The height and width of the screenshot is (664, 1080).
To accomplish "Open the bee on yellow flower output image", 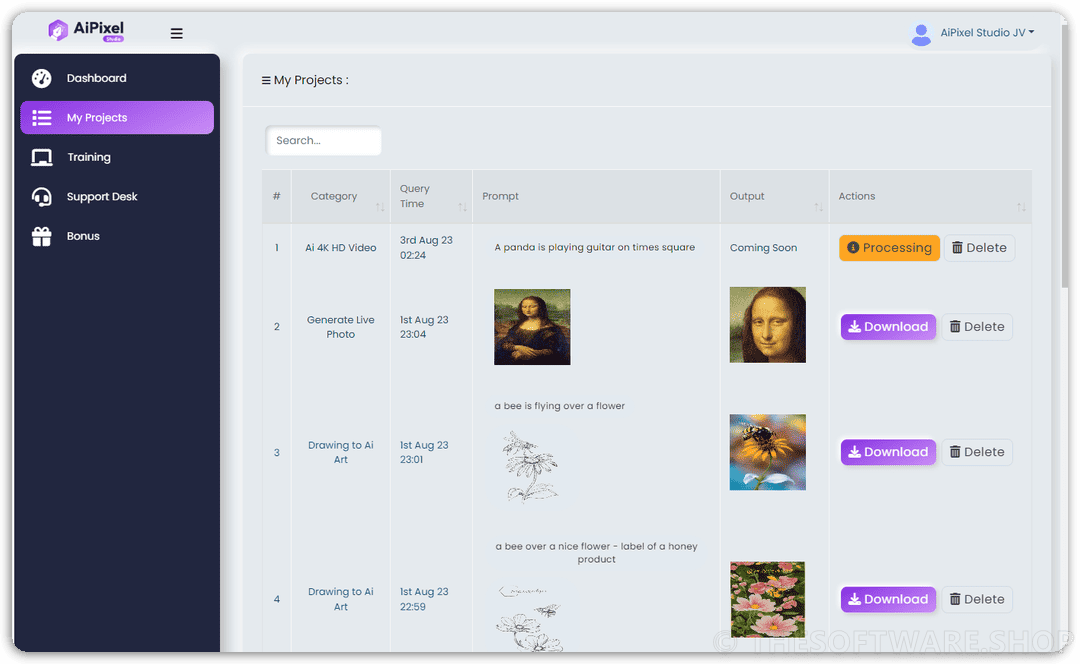I will [767, 452].
